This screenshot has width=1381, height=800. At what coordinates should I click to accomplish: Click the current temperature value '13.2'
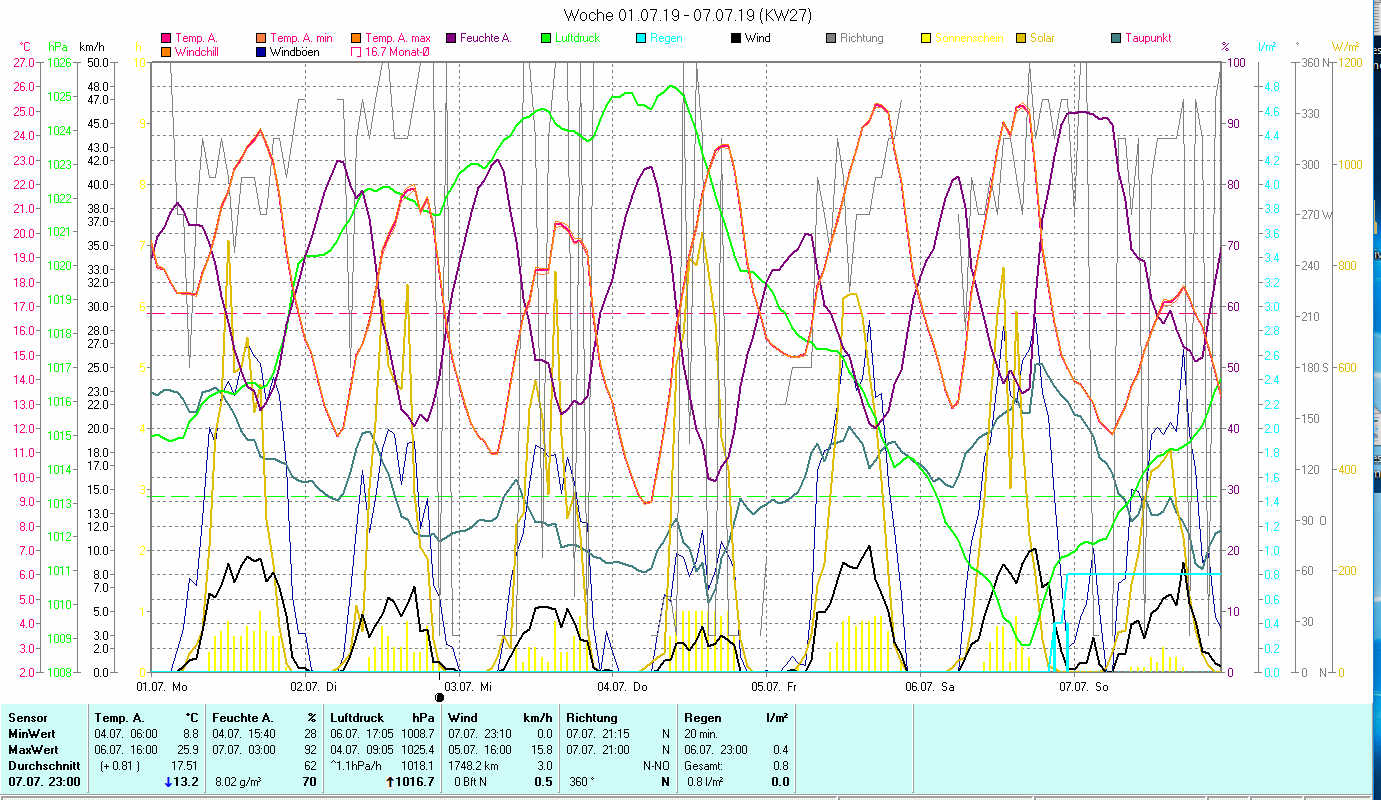pyautogui.click(x=187, y=782)
